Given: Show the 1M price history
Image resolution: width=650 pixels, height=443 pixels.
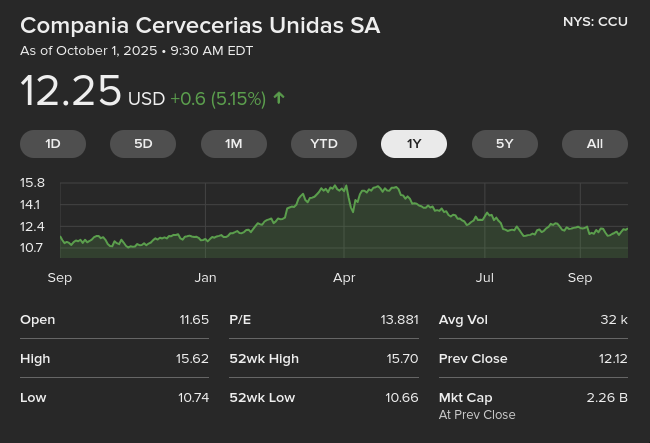Looking at the screenshot, I should coord(234,144).
